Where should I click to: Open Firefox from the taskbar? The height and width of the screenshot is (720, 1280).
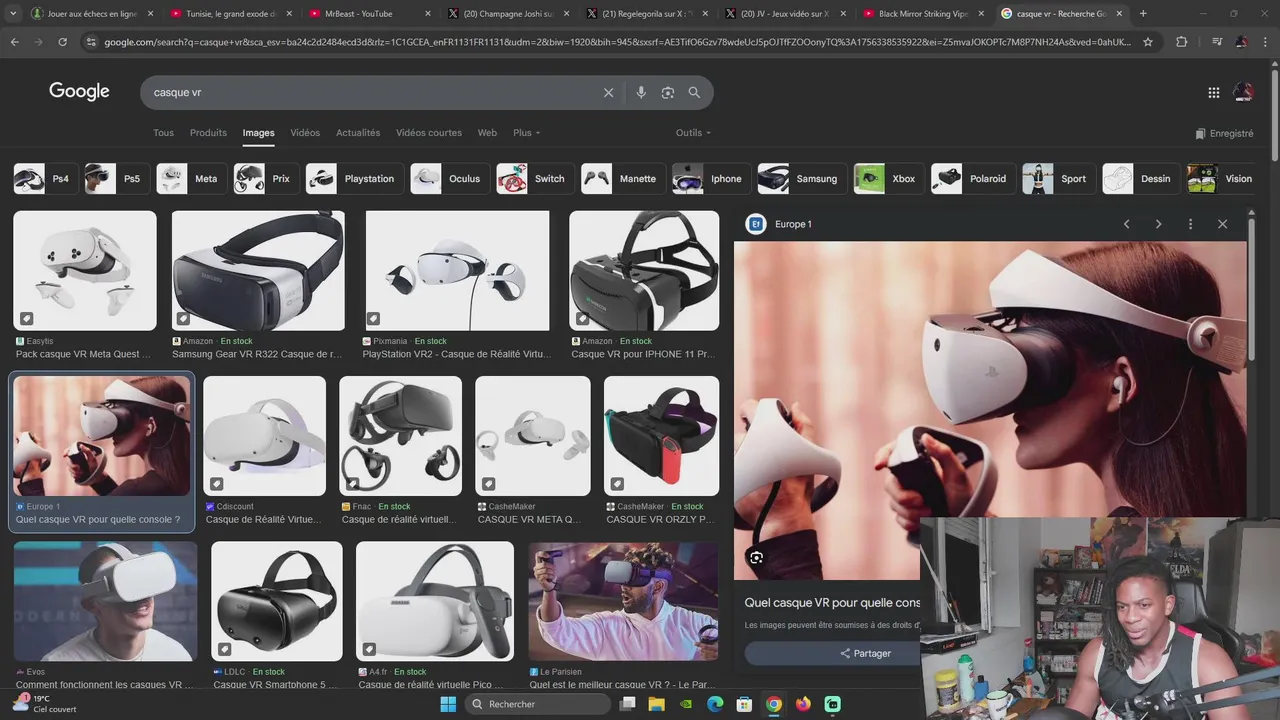point(803,704)
